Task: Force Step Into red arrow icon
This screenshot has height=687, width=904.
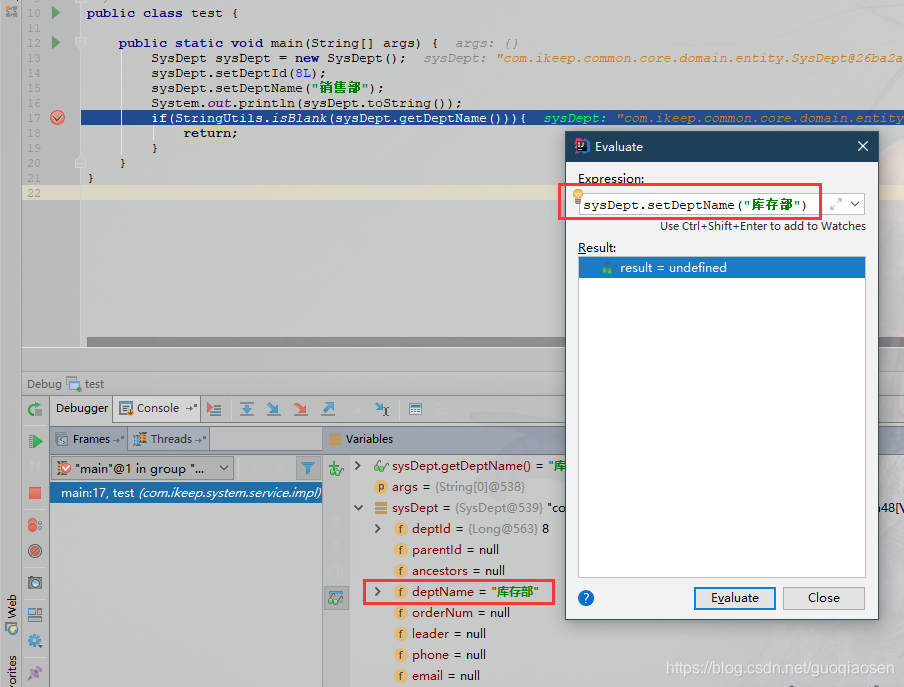Action: [300, 409]
